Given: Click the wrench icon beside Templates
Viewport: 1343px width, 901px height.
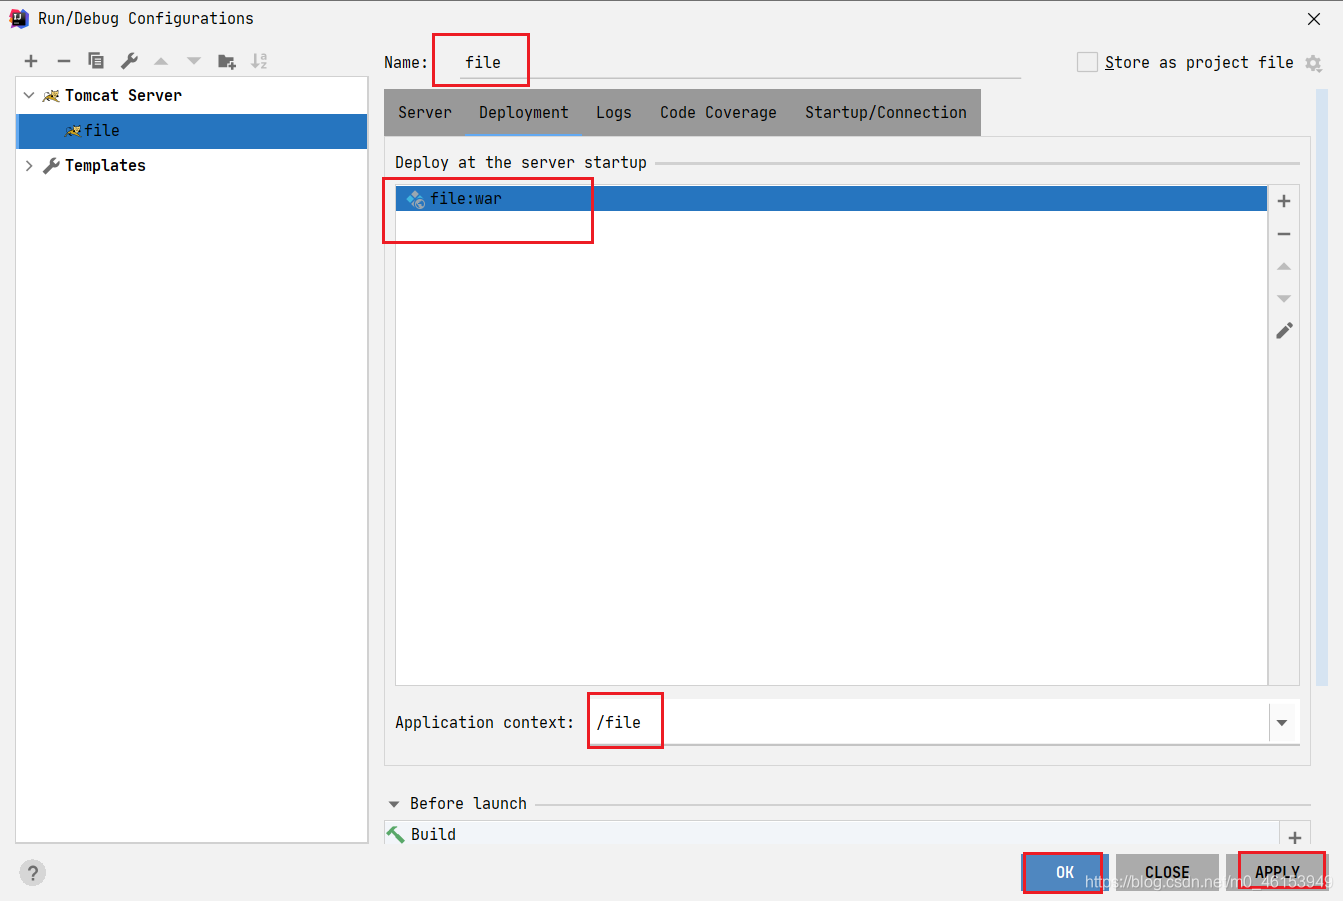Looking at the screenshot, I should pyautogui.click(x=52, y=166).
